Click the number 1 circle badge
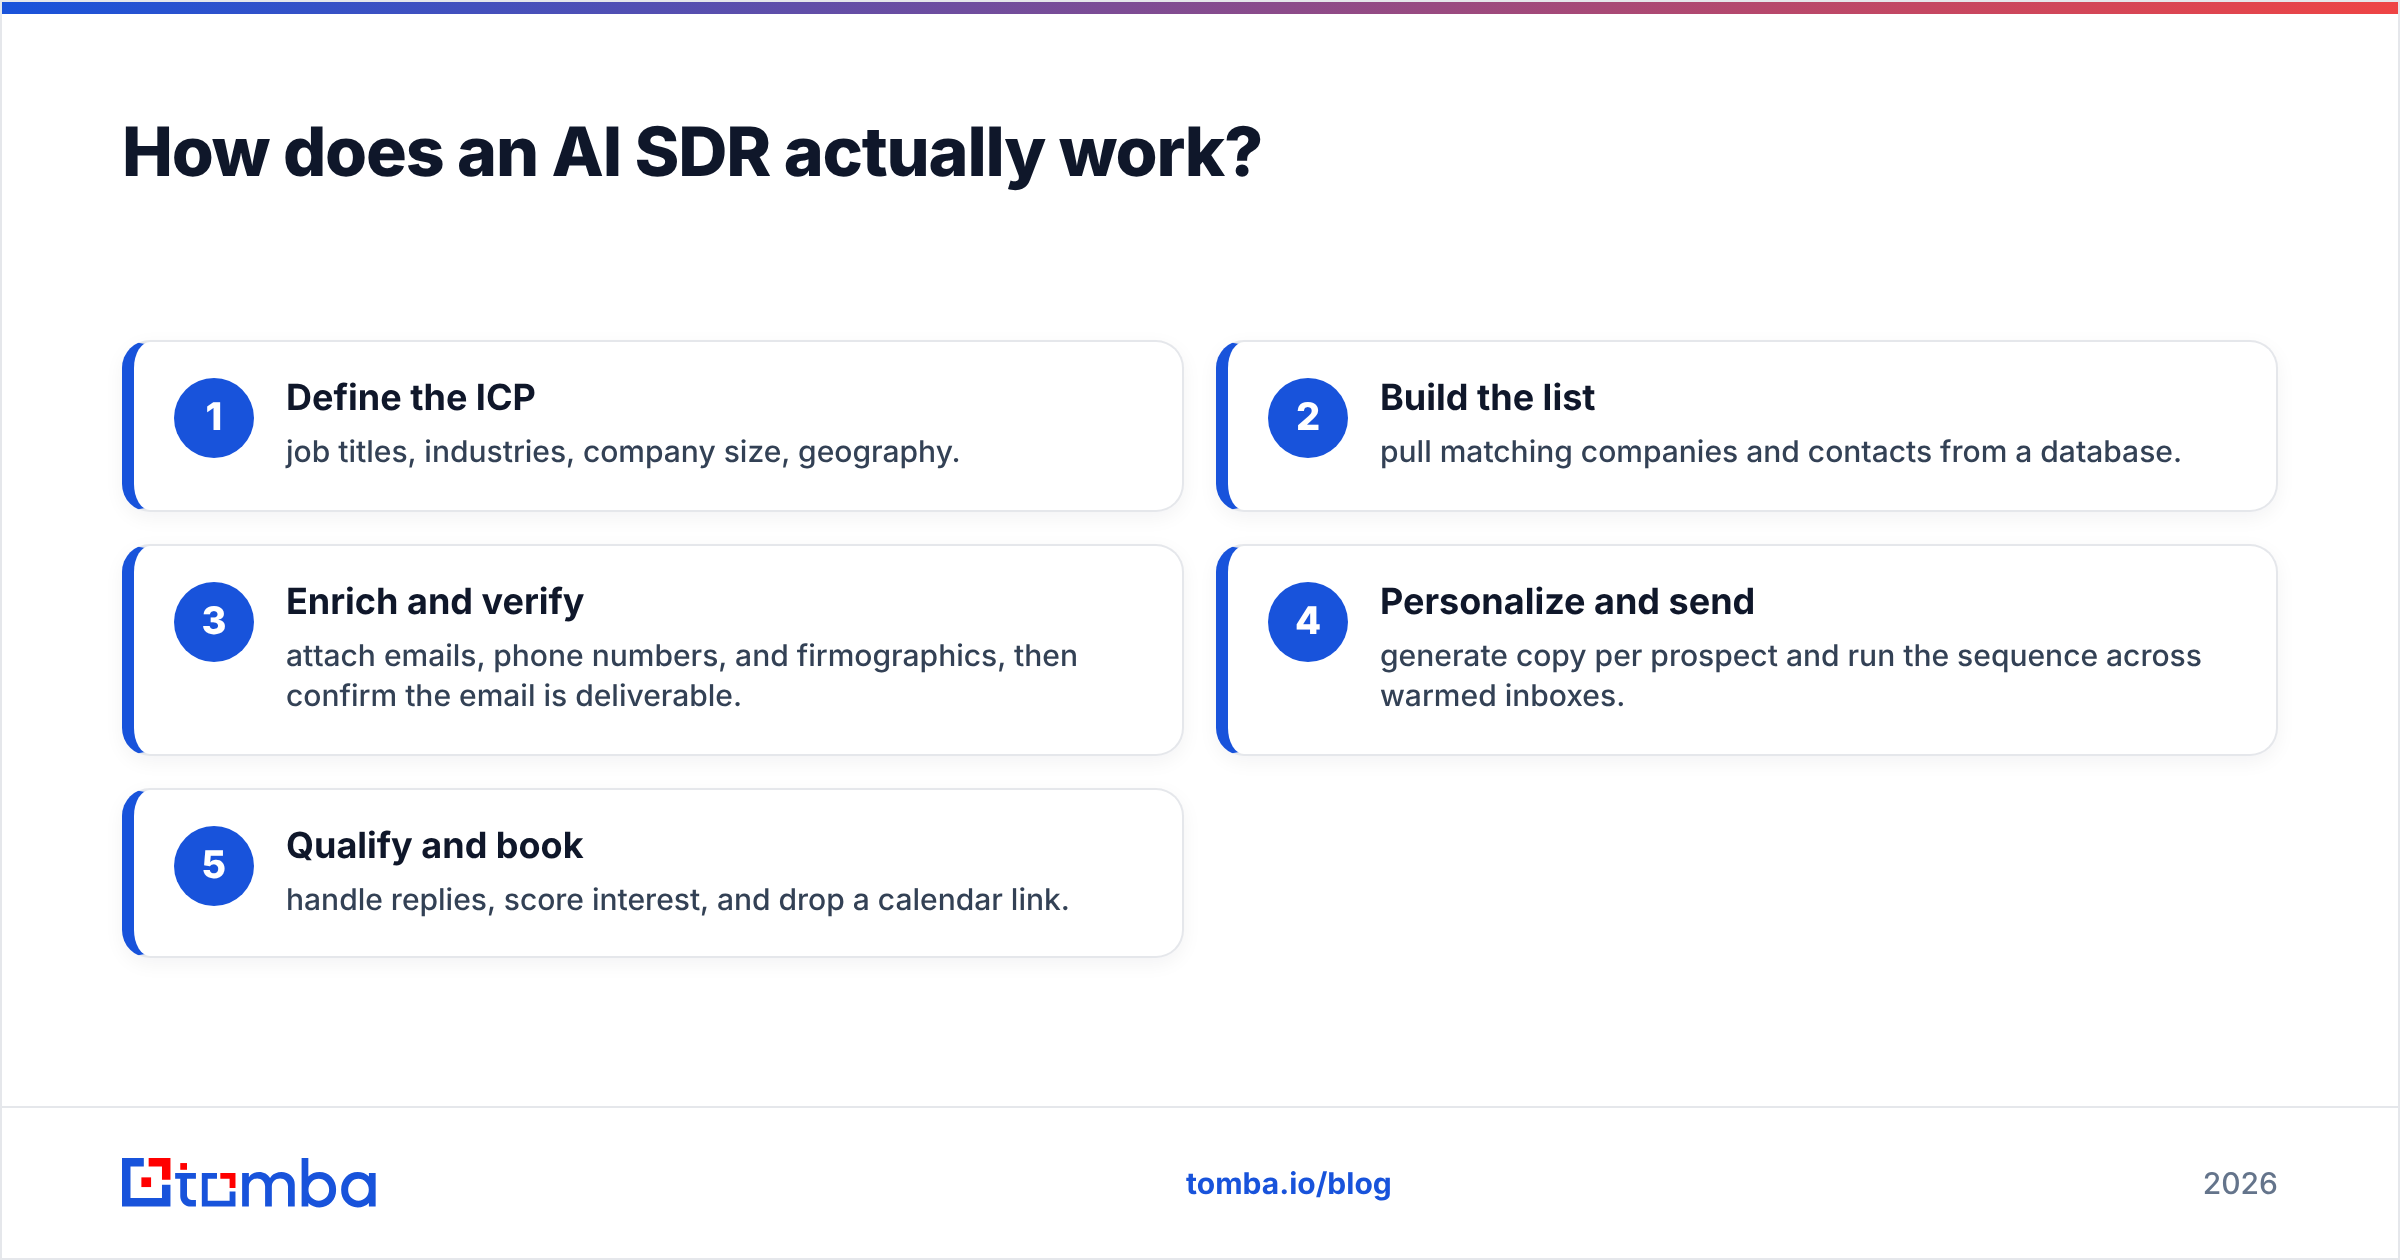The image size is (2400, 1260). tap(214, 418)
